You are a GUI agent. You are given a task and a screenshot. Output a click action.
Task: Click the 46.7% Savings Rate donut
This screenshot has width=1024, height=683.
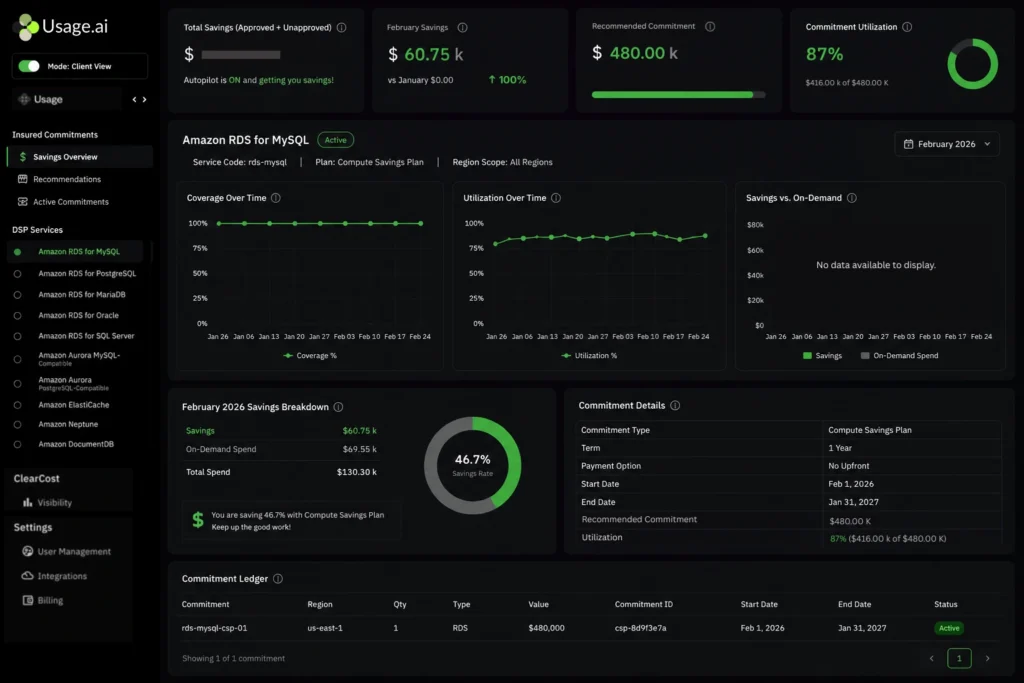tap(472, 465)
